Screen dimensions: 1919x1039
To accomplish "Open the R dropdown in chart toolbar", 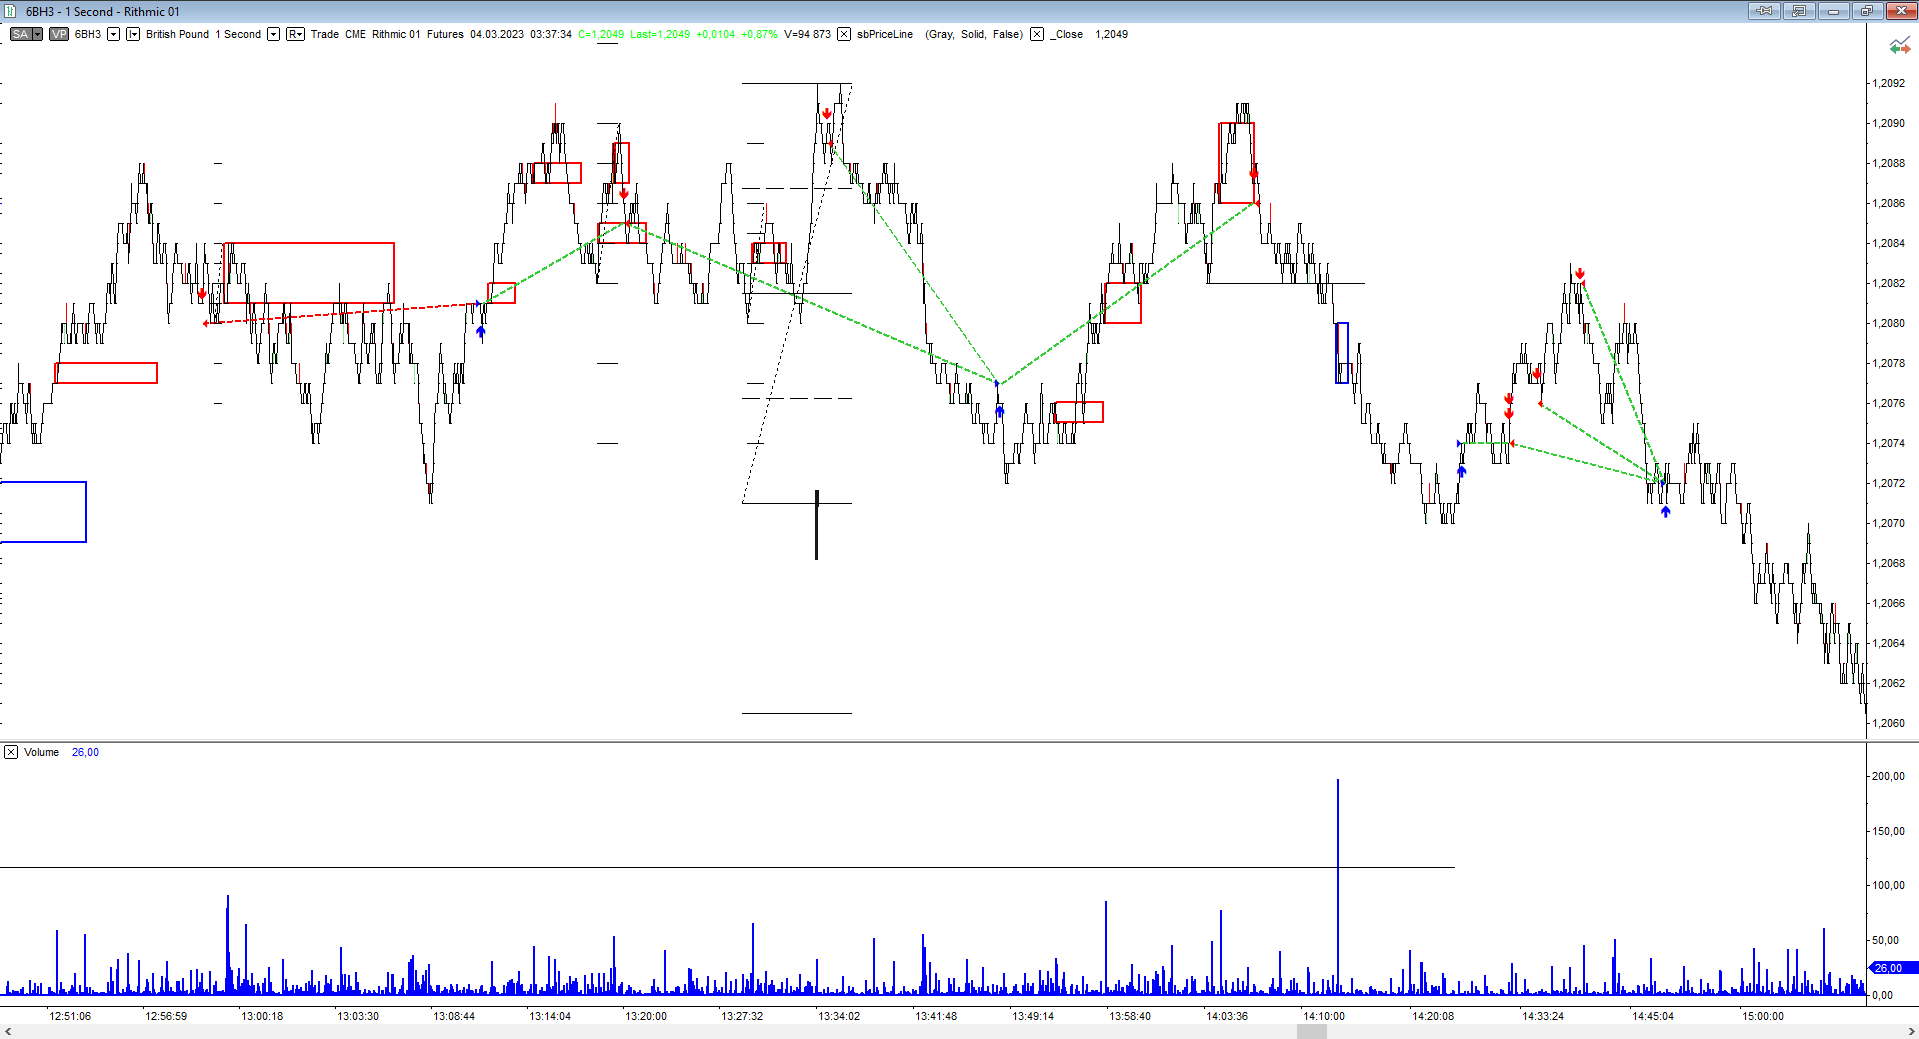I will [295, 34].
